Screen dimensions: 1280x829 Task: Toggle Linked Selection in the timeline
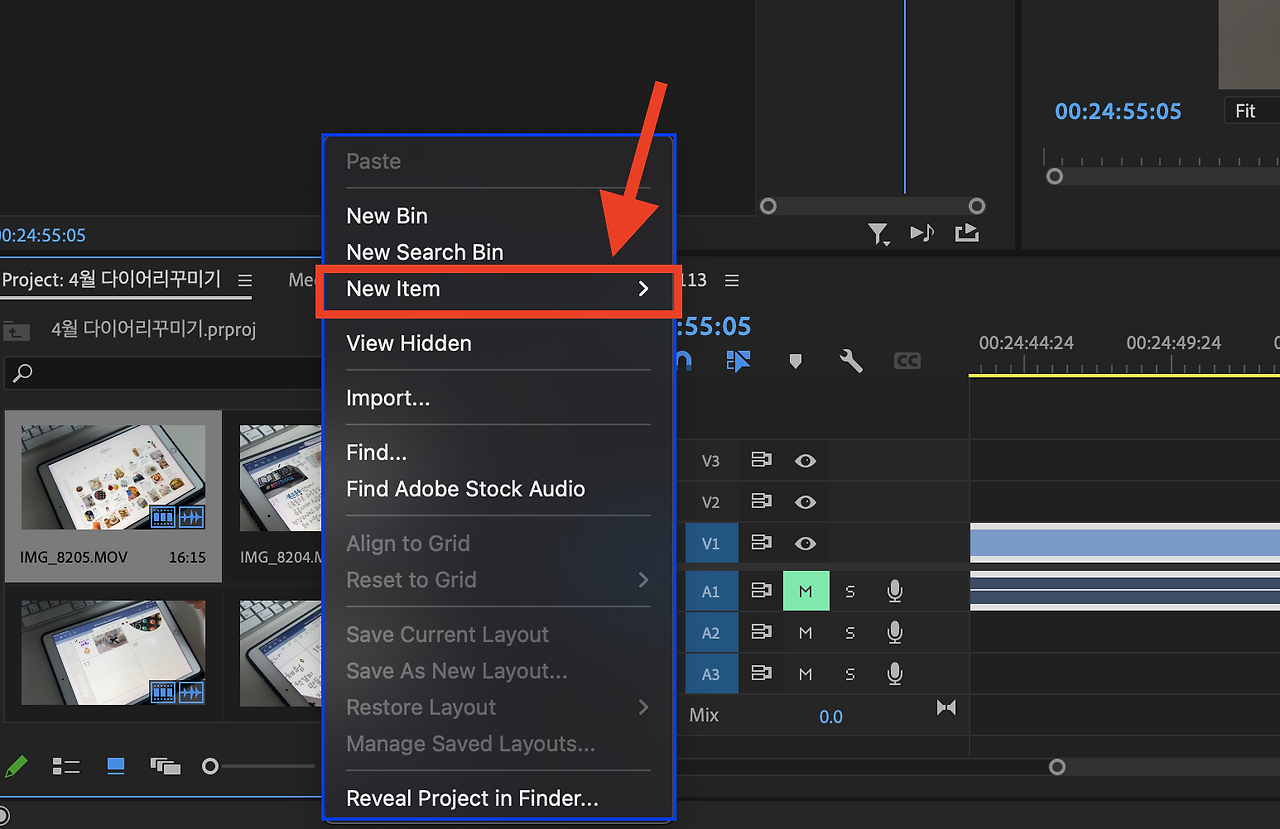point(738,361)
